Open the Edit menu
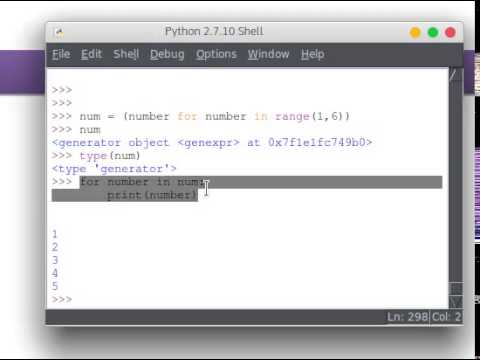Image resolution: width=480 pixels, height=360 pixels. point(91,54)
